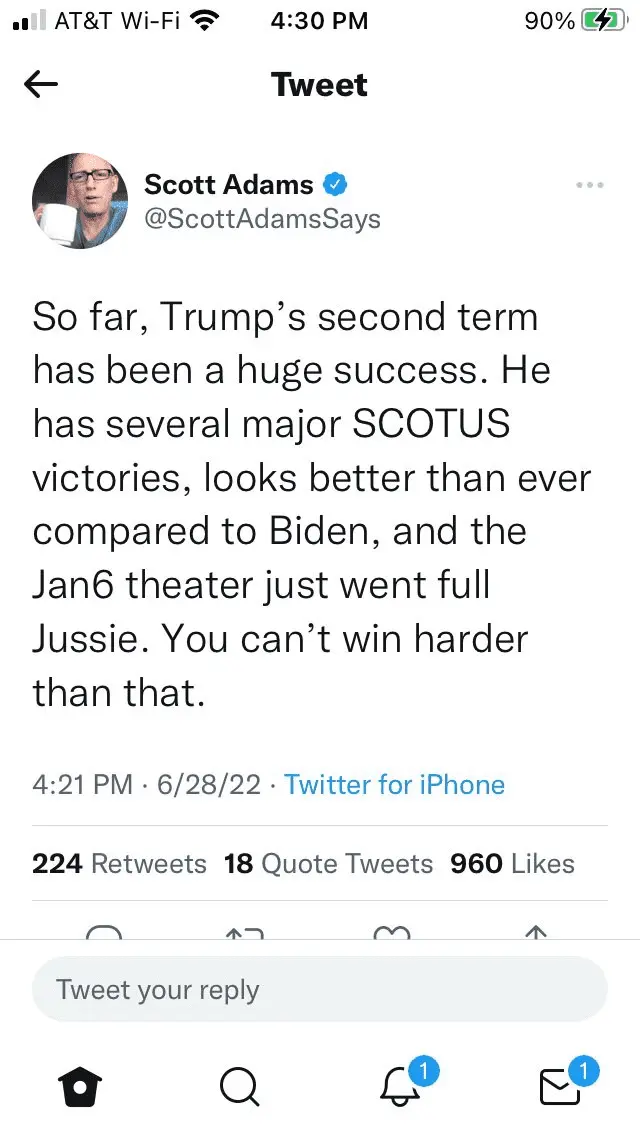
Task: View the 224 Retweets list
Action: (x=119, y=864)
